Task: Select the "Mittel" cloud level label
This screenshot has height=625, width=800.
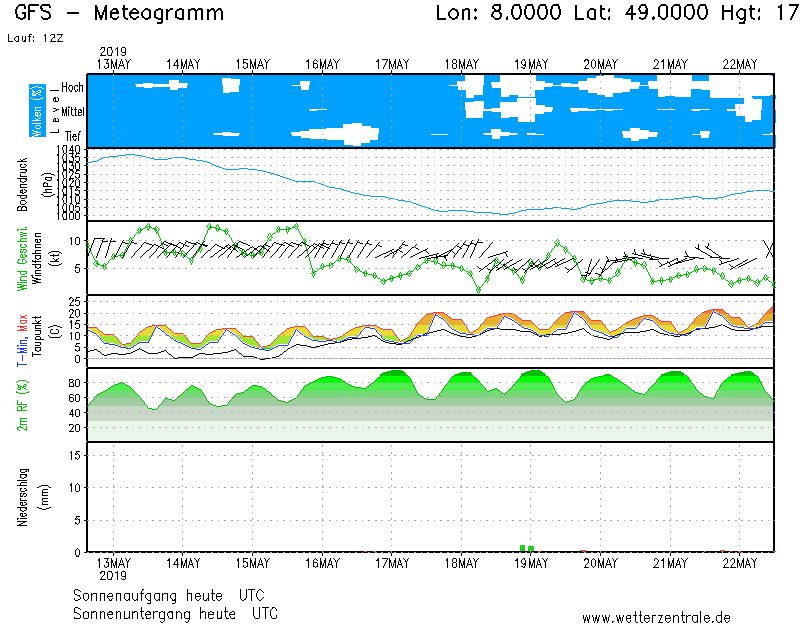Action: click(72, 111)
